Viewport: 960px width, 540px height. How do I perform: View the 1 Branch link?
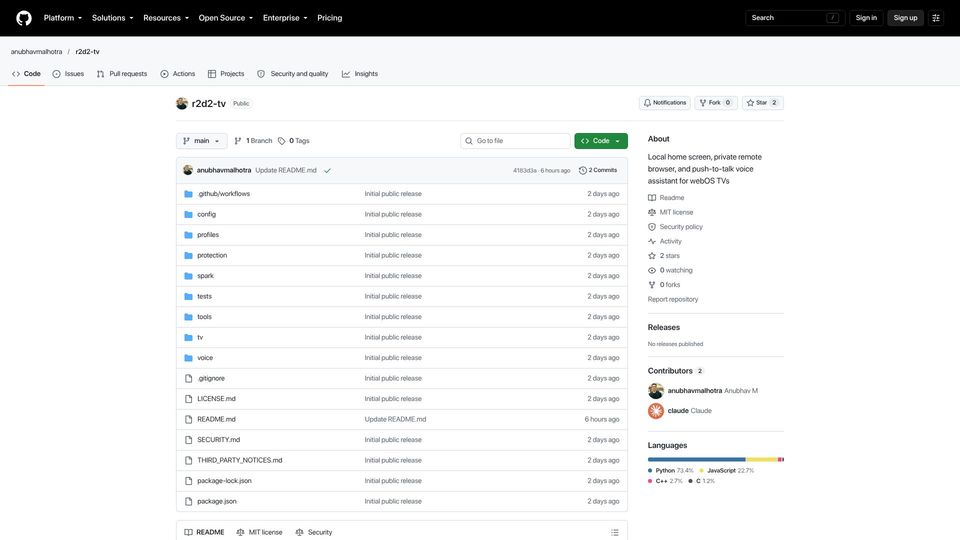[x=253, y=141]
